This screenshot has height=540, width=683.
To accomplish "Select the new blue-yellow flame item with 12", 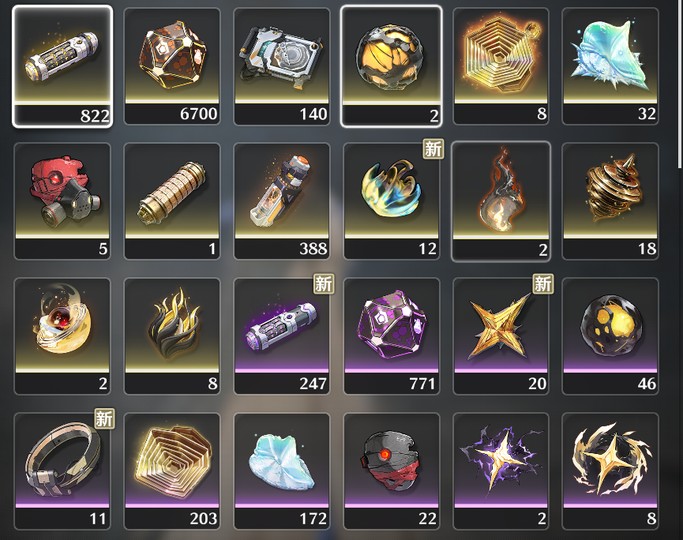I will 392,201.
